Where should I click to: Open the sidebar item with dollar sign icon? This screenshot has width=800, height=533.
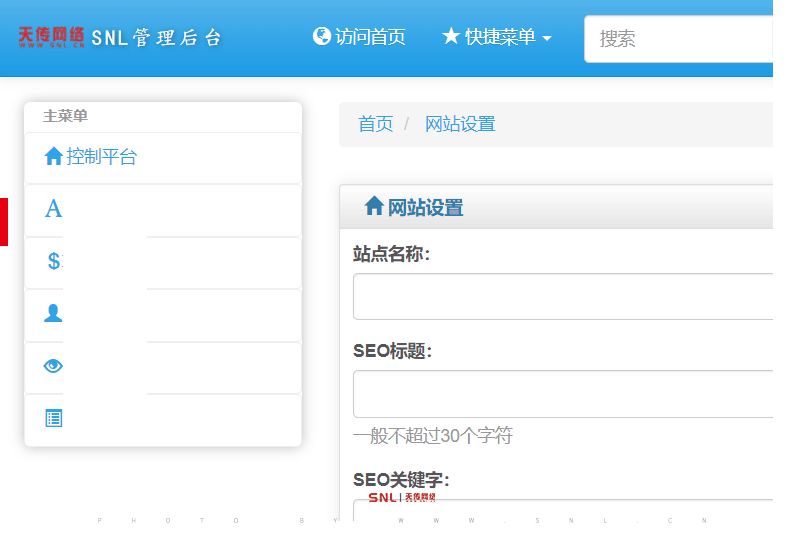(x=163, y=263)
